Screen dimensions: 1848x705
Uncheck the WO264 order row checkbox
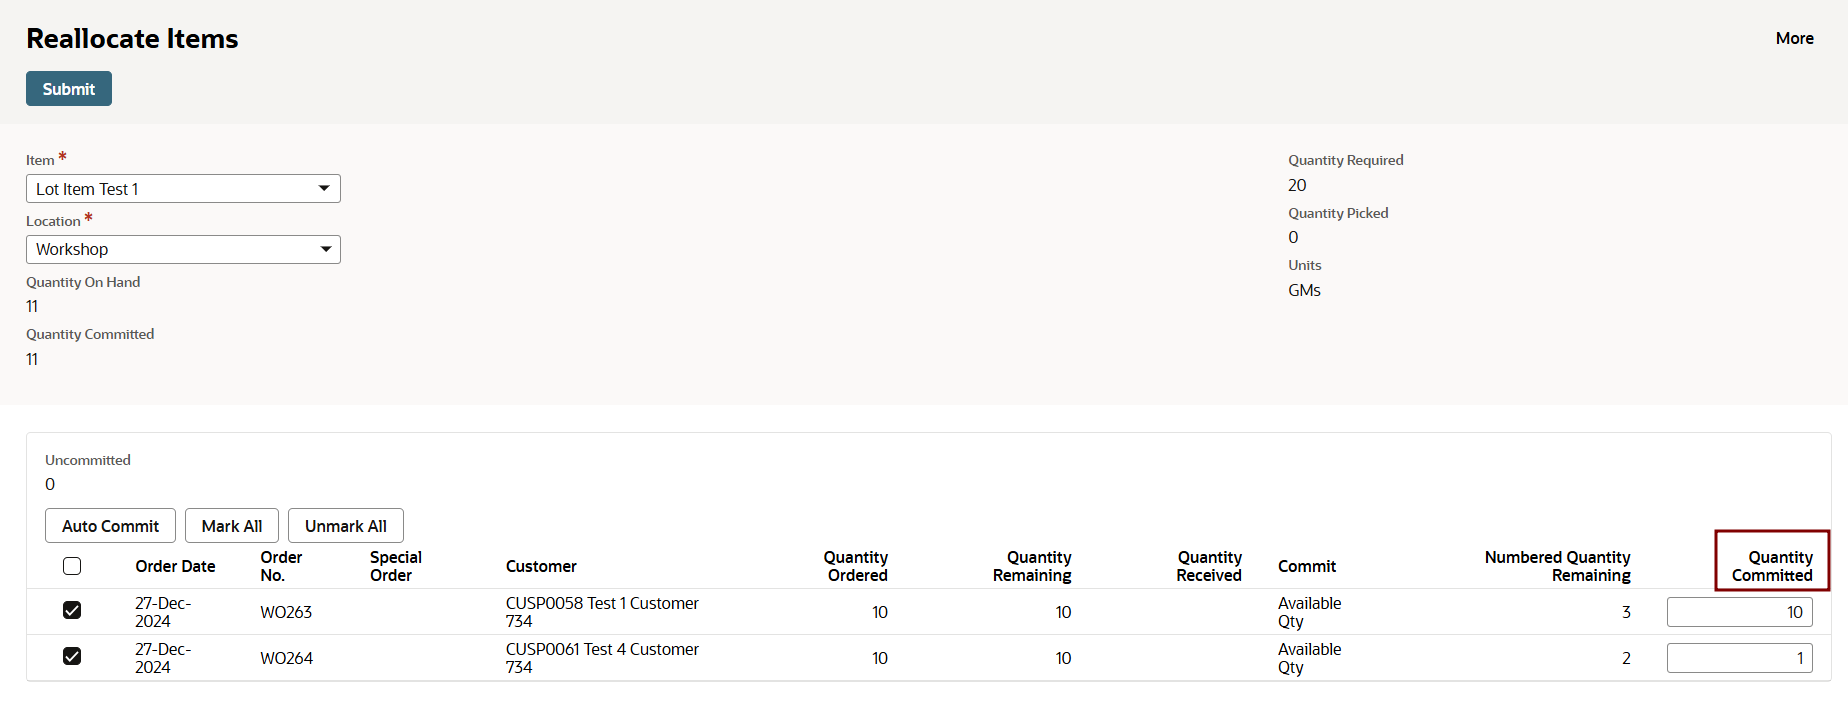tap(72, 656)
